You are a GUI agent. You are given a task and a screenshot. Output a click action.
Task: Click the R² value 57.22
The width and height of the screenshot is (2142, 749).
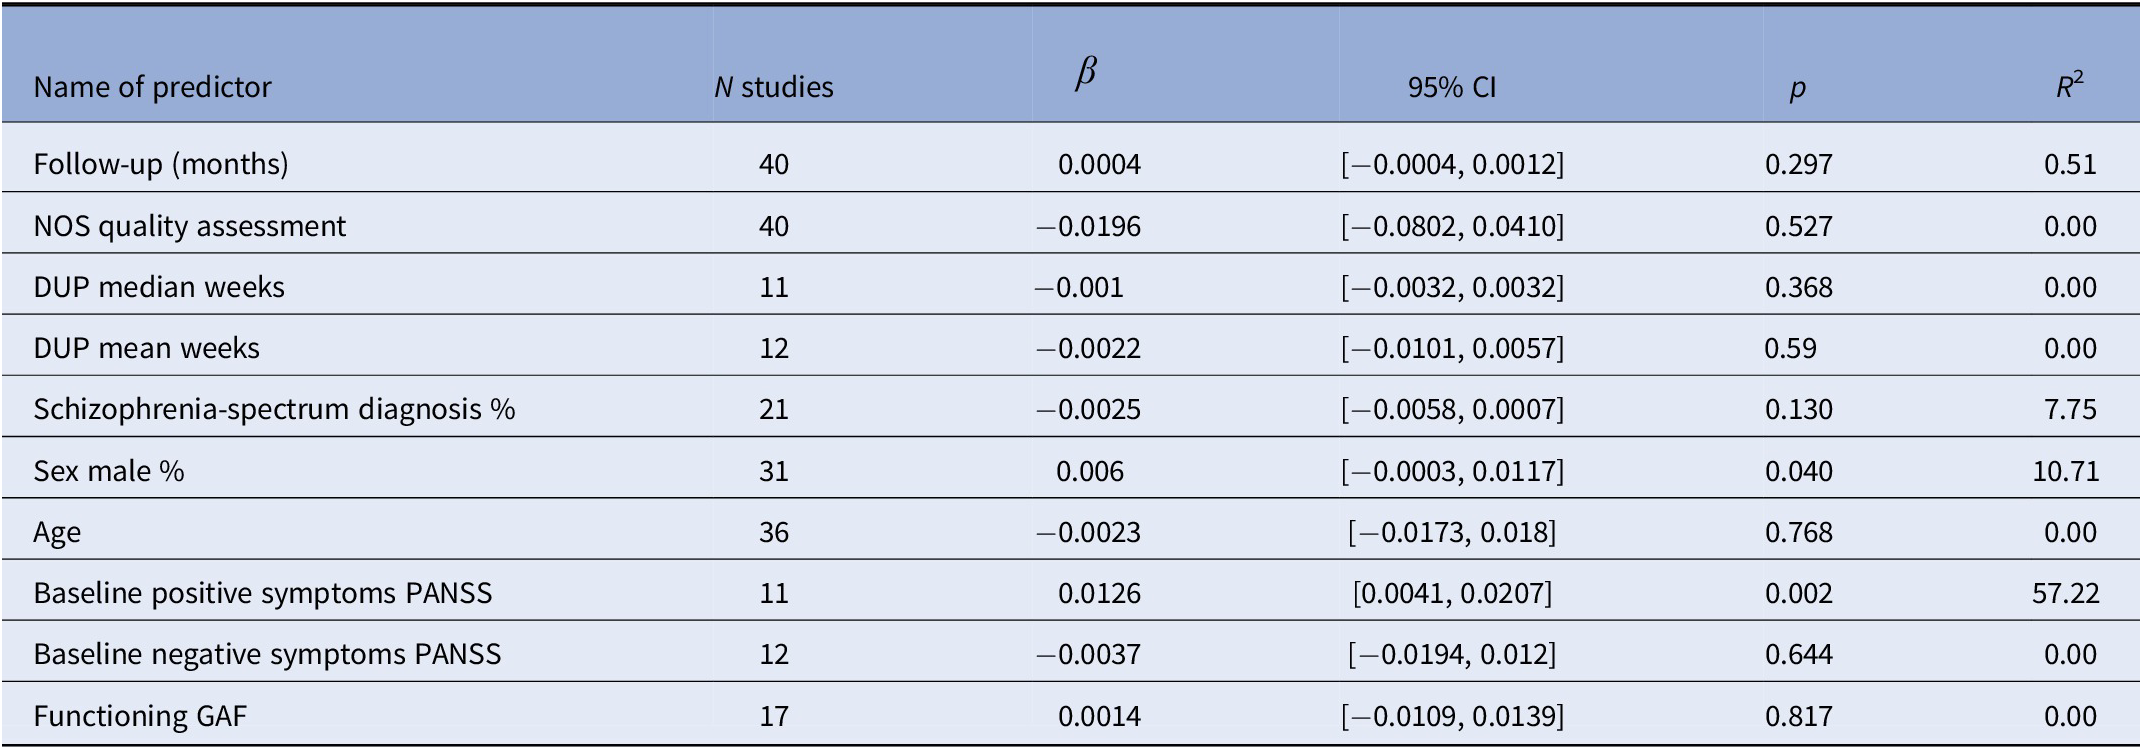pyautogui.click(x=2065, y=593)
